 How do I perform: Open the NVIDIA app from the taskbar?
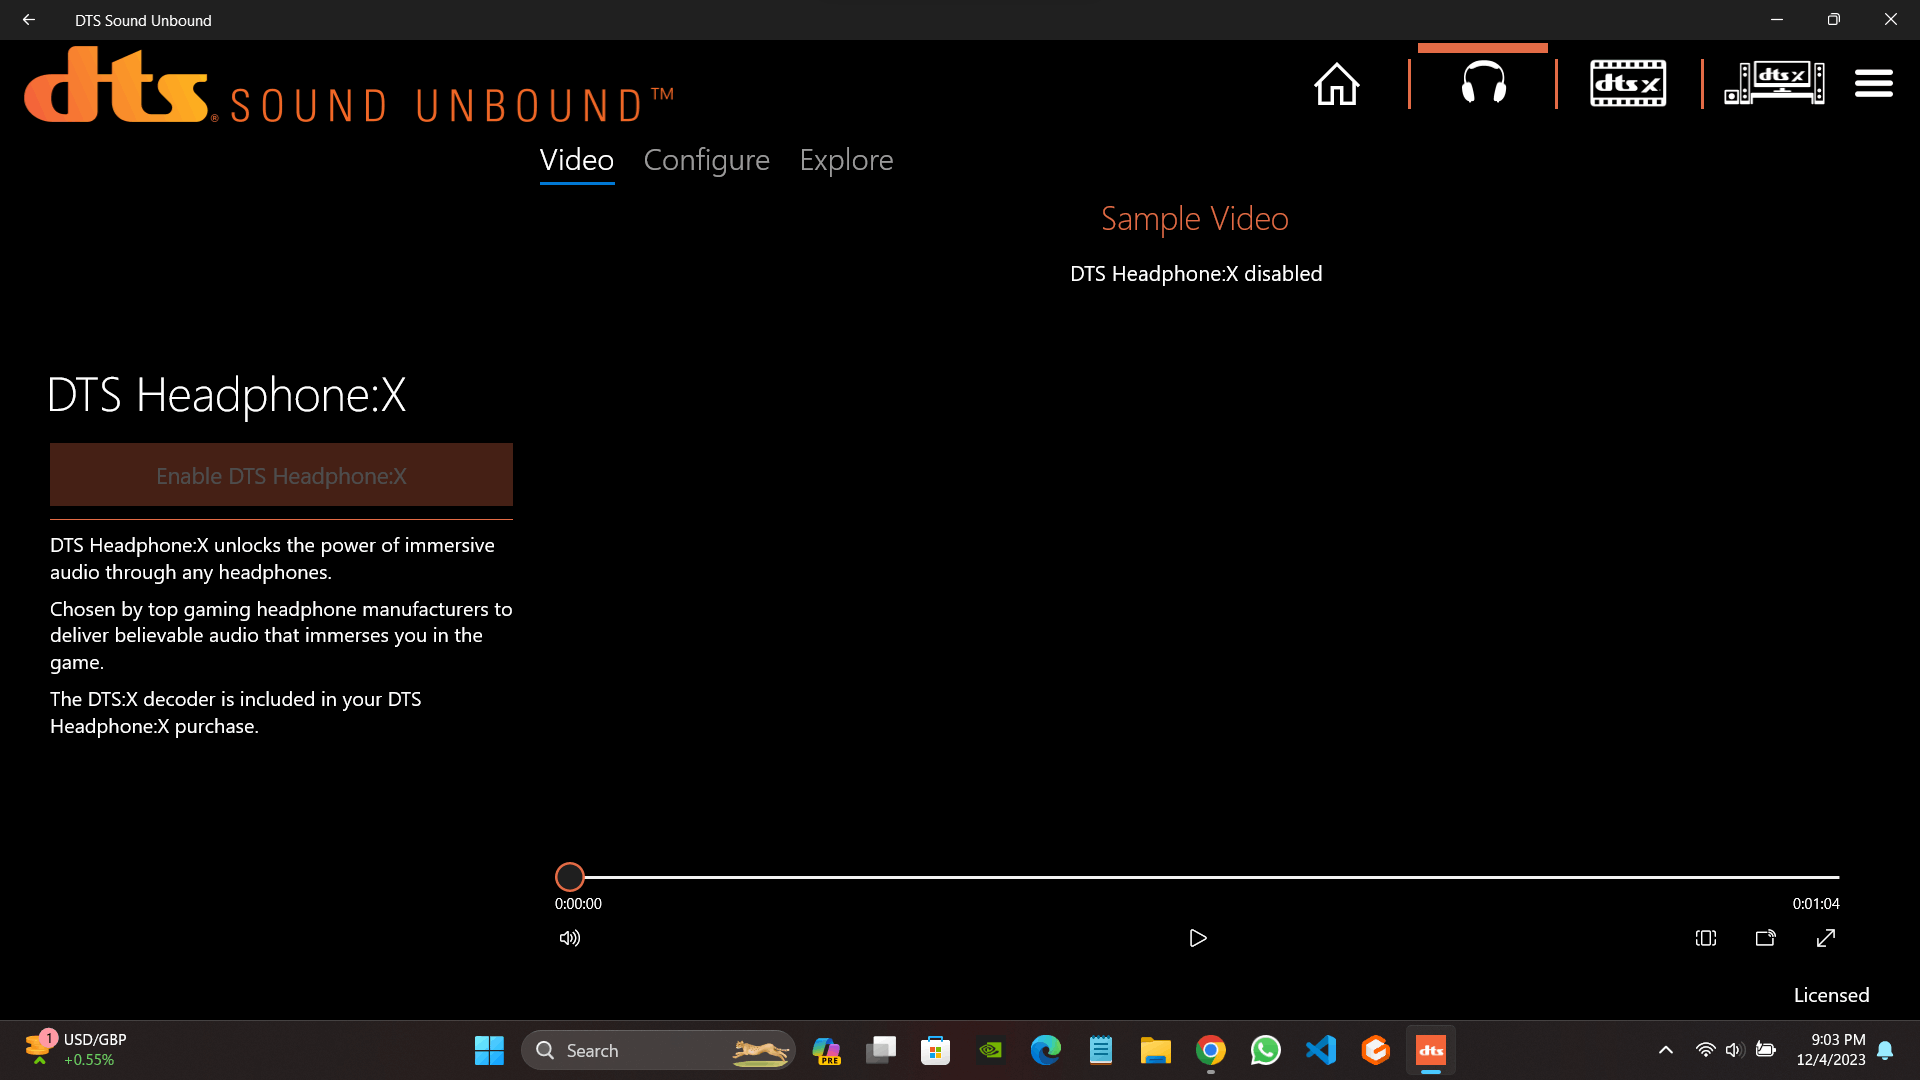[990, 1050]
